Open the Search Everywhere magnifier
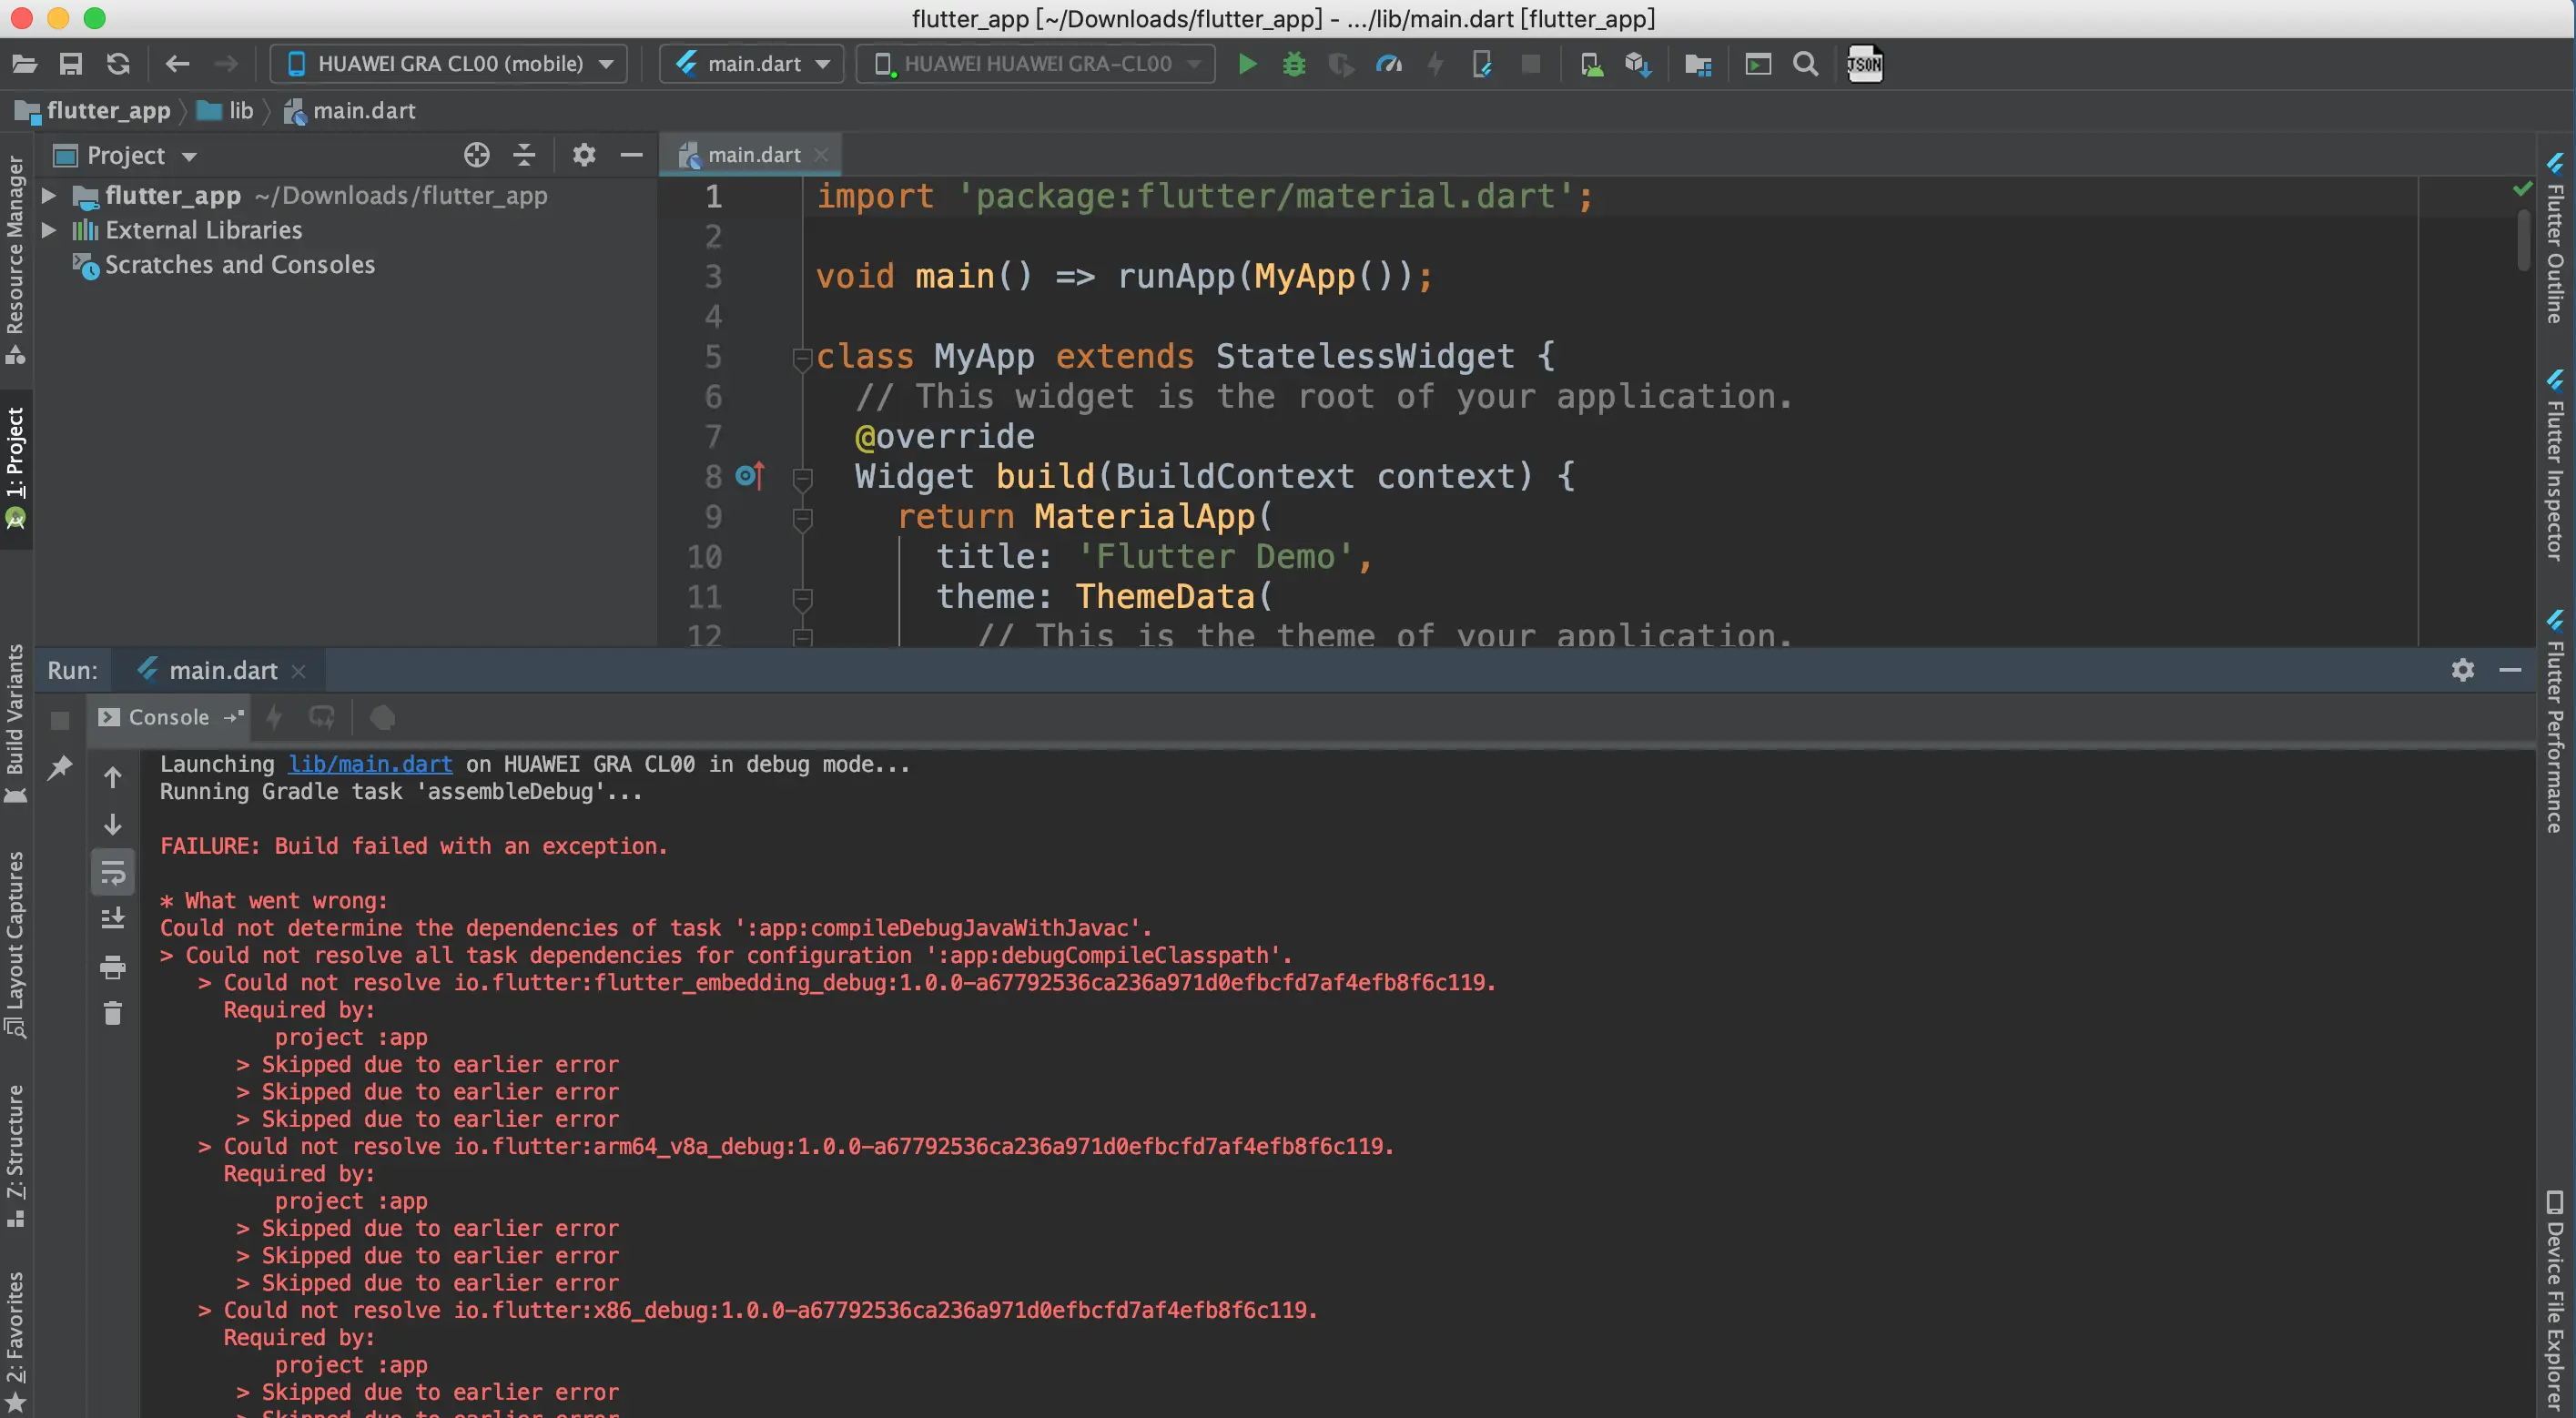This screenshot has height=1418, width=2576. [x=1805, y=64]
